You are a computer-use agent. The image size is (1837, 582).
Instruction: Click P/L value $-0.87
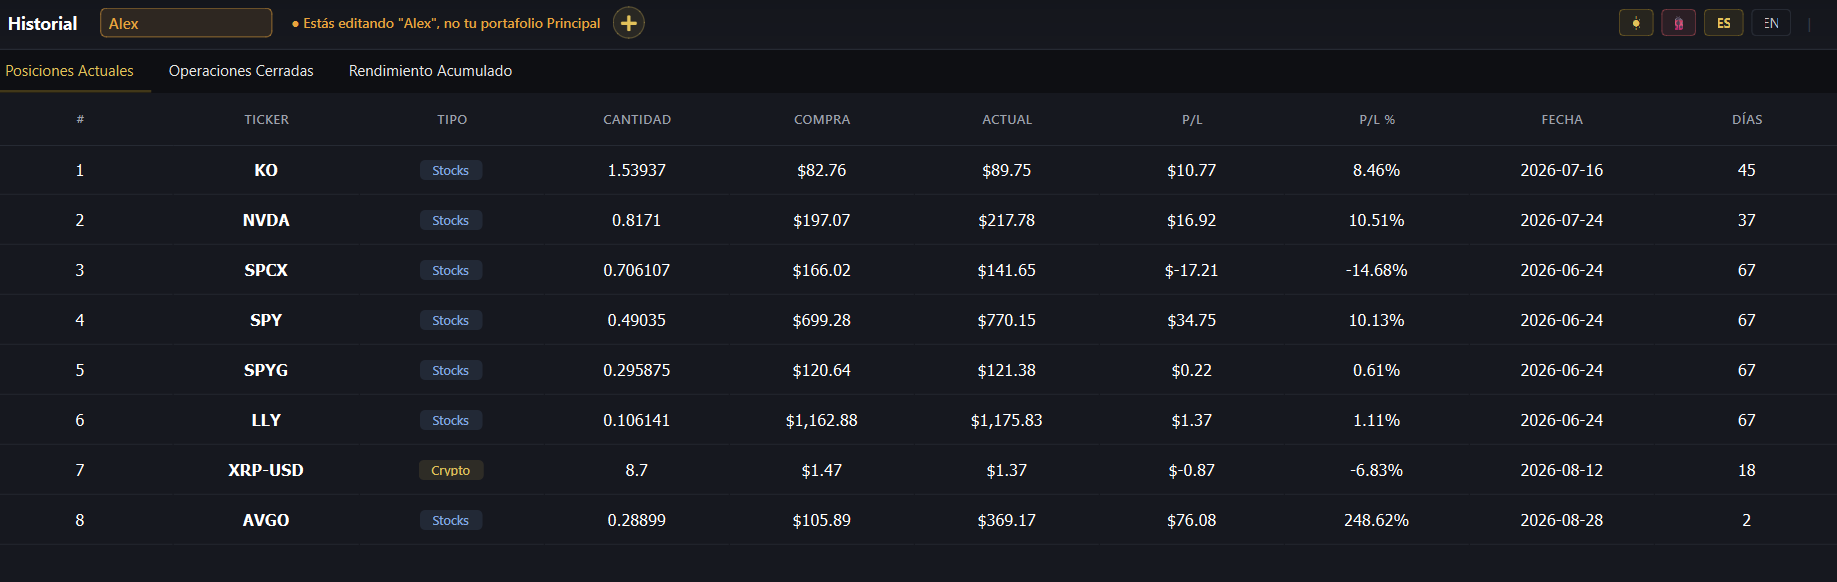[1192, 470]
